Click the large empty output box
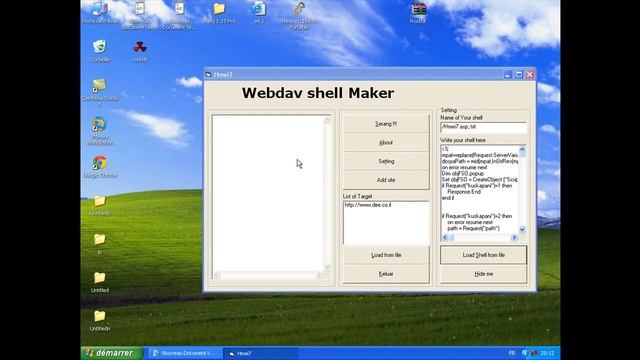The width and height of the screenshot is (640, 360). click(269, 193)
